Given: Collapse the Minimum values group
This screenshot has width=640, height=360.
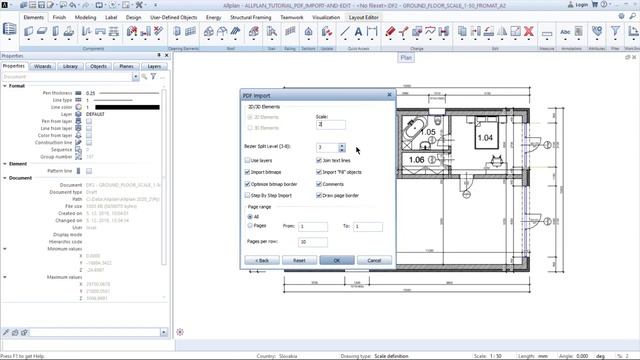Looking at the screenshot, I should coord(5,249).
